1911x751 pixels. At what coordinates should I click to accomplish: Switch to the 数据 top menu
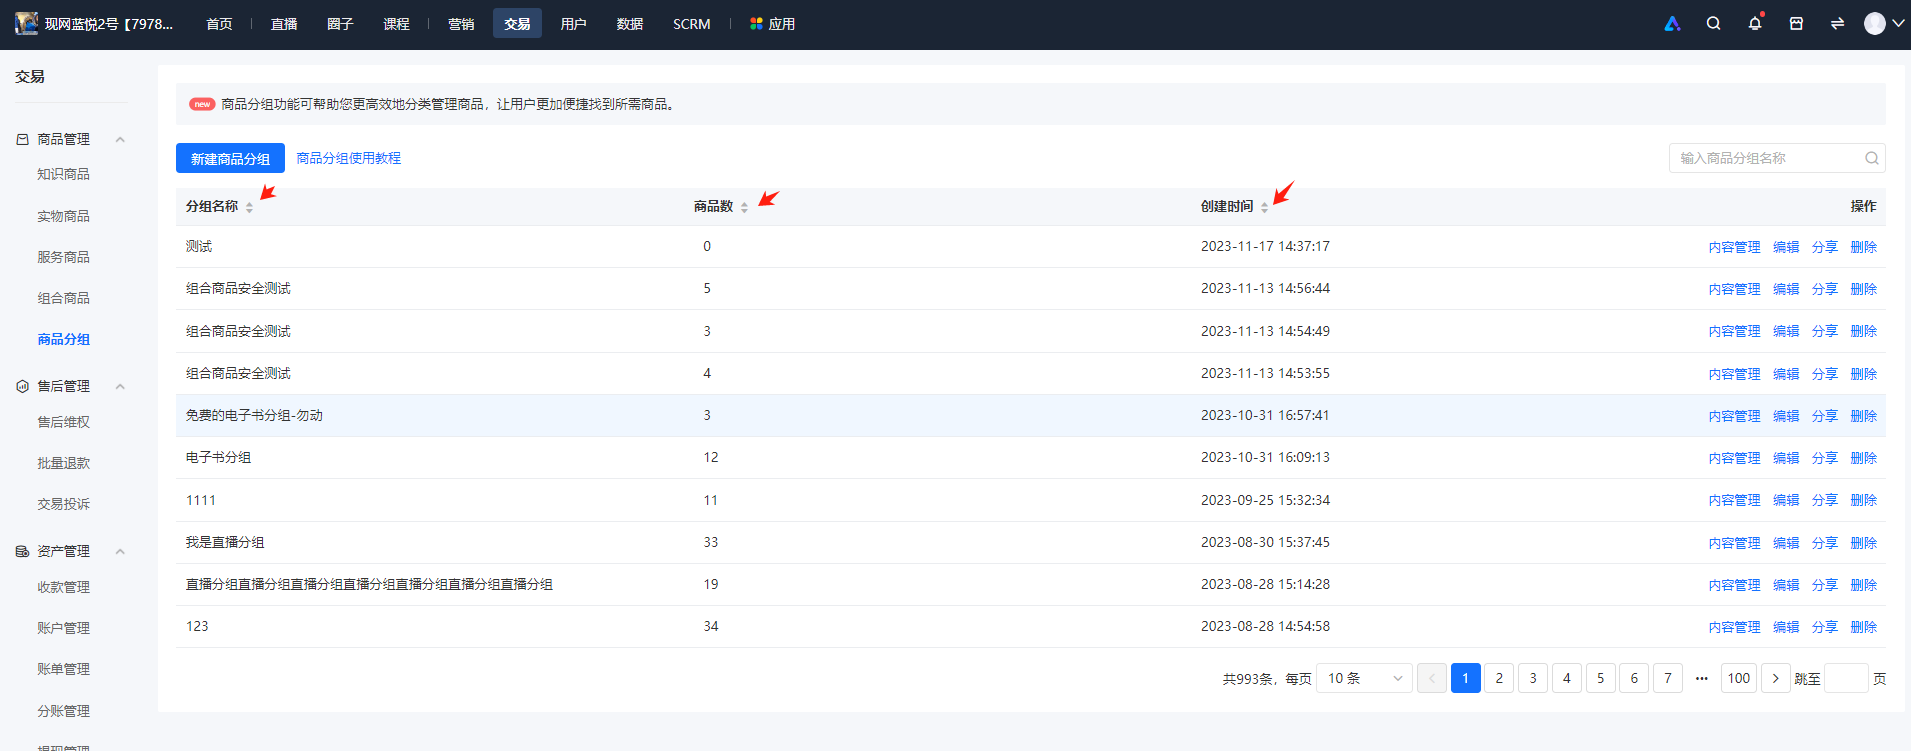(x=630, y=23)
